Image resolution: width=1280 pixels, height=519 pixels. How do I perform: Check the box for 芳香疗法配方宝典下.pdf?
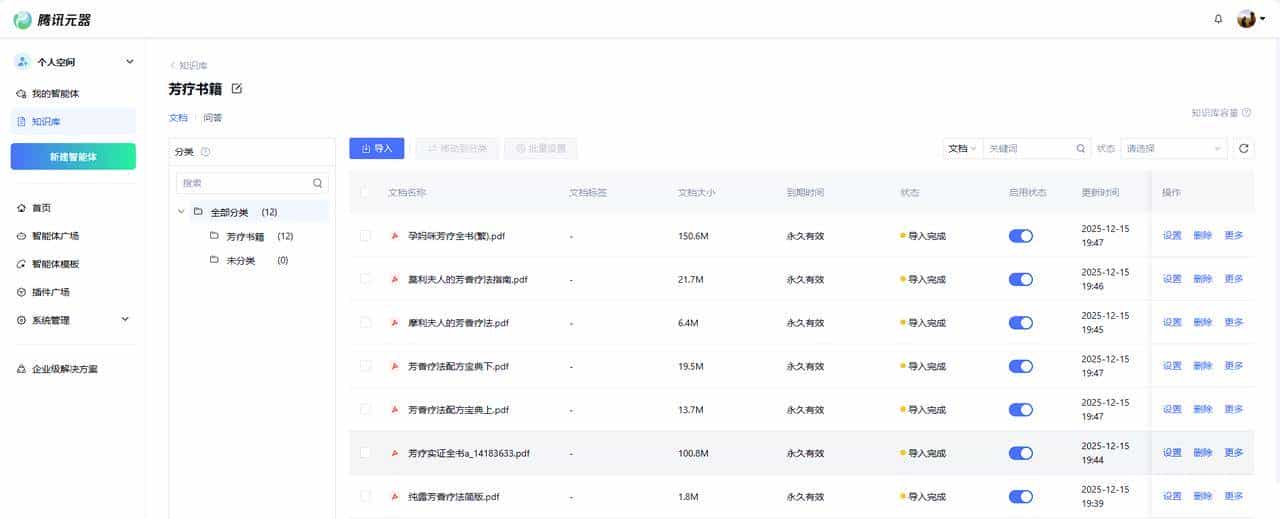365,366
